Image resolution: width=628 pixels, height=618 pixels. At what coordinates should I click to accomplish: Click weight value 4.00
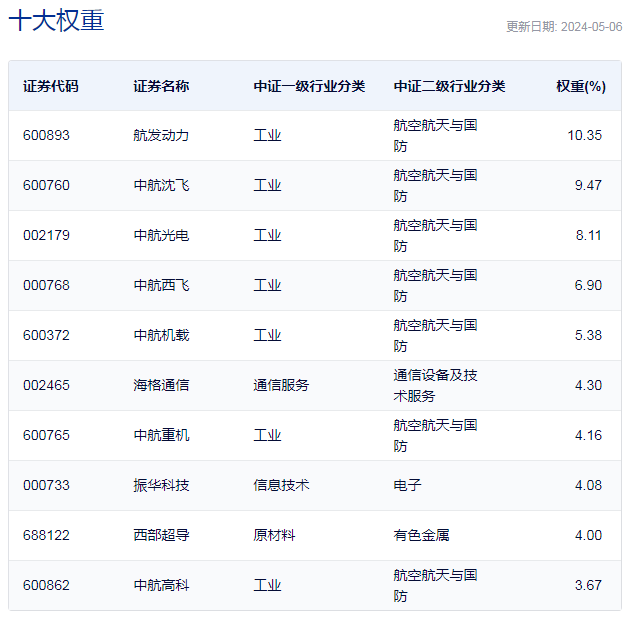pyautogui.click(x=588, y=535)
